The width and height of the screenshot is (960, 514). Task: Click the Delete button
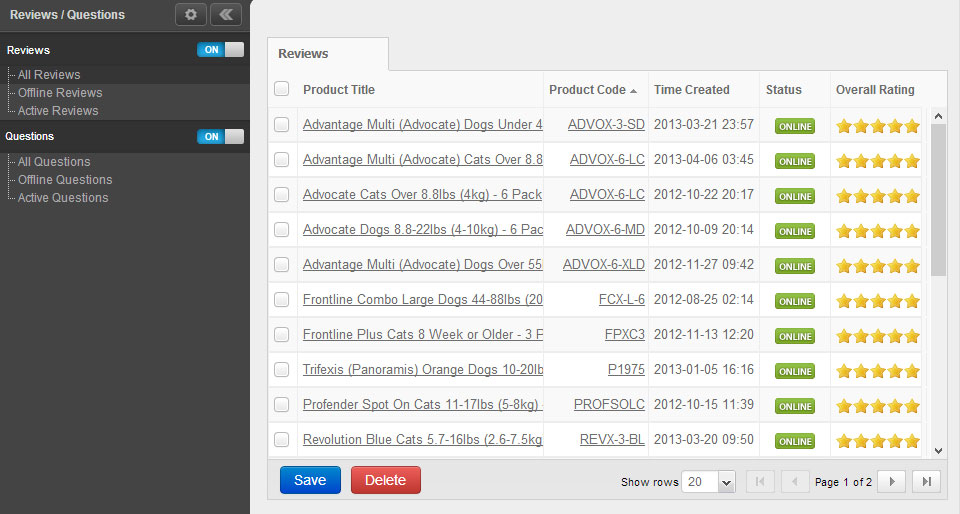pos(386,480)
